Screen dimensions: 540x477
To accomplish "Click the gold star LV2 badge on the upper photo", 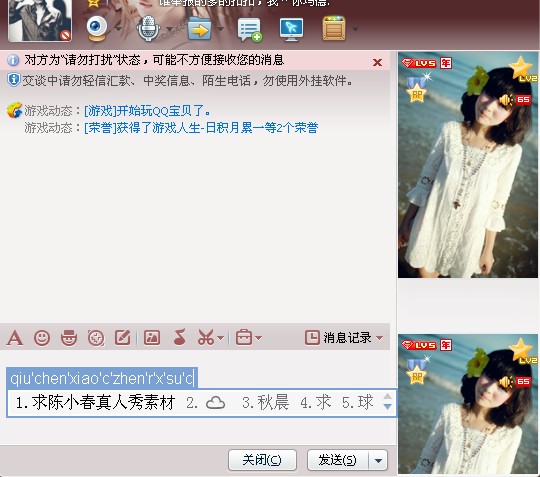I will pos(522,69).
